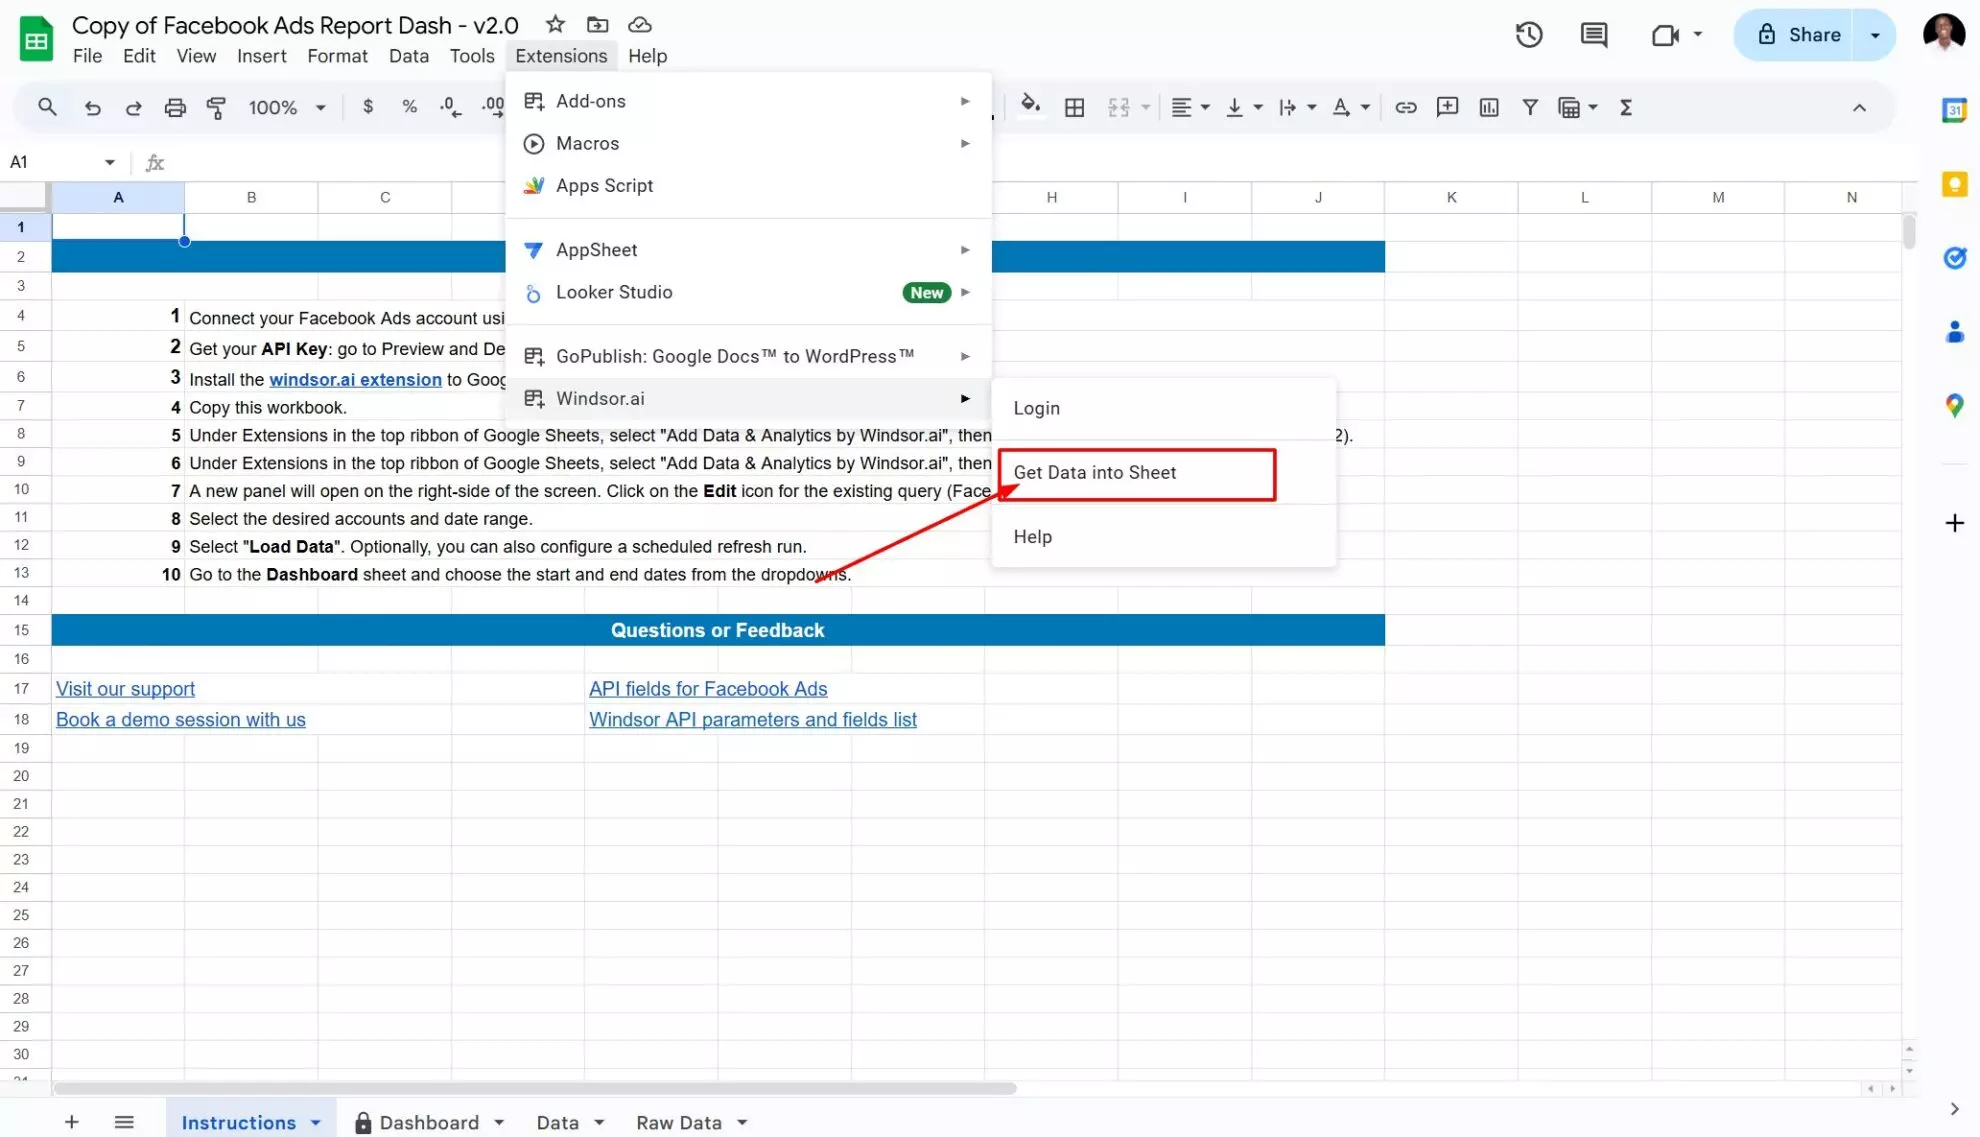Viewport: 1980px width, 1137px height.
Task: Open Google Calendar side panel icon
Action: point(1954,111)
